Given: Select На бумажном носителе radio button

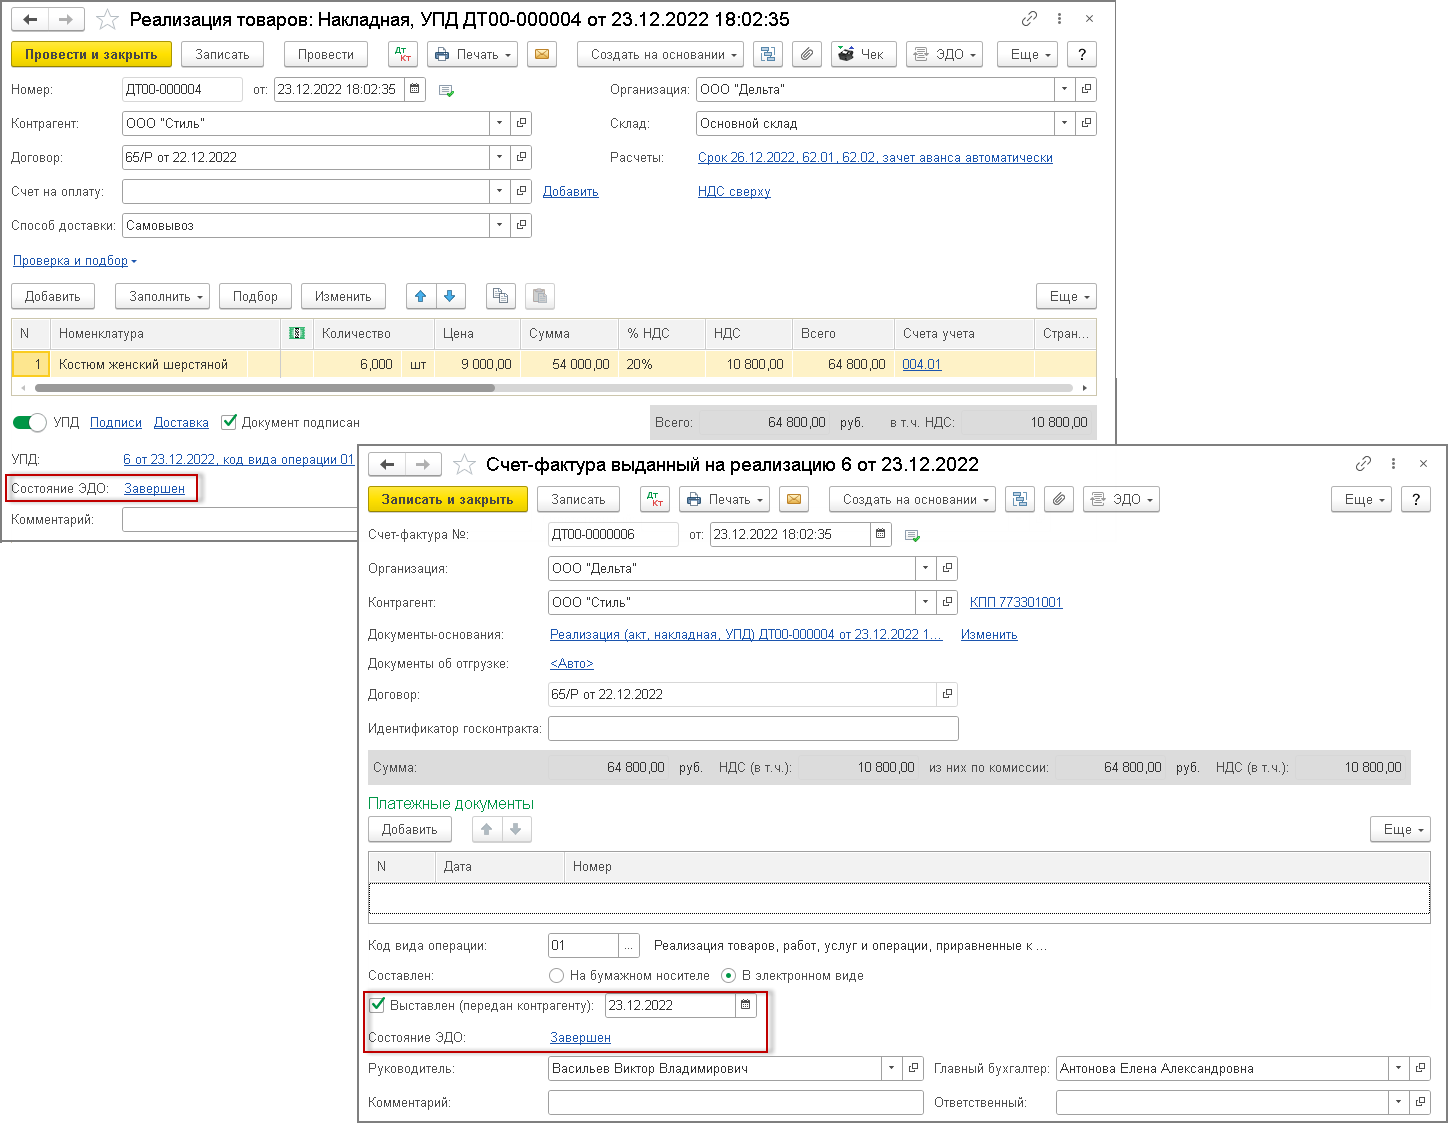Looking at the screenshot, I should (557, 975).
